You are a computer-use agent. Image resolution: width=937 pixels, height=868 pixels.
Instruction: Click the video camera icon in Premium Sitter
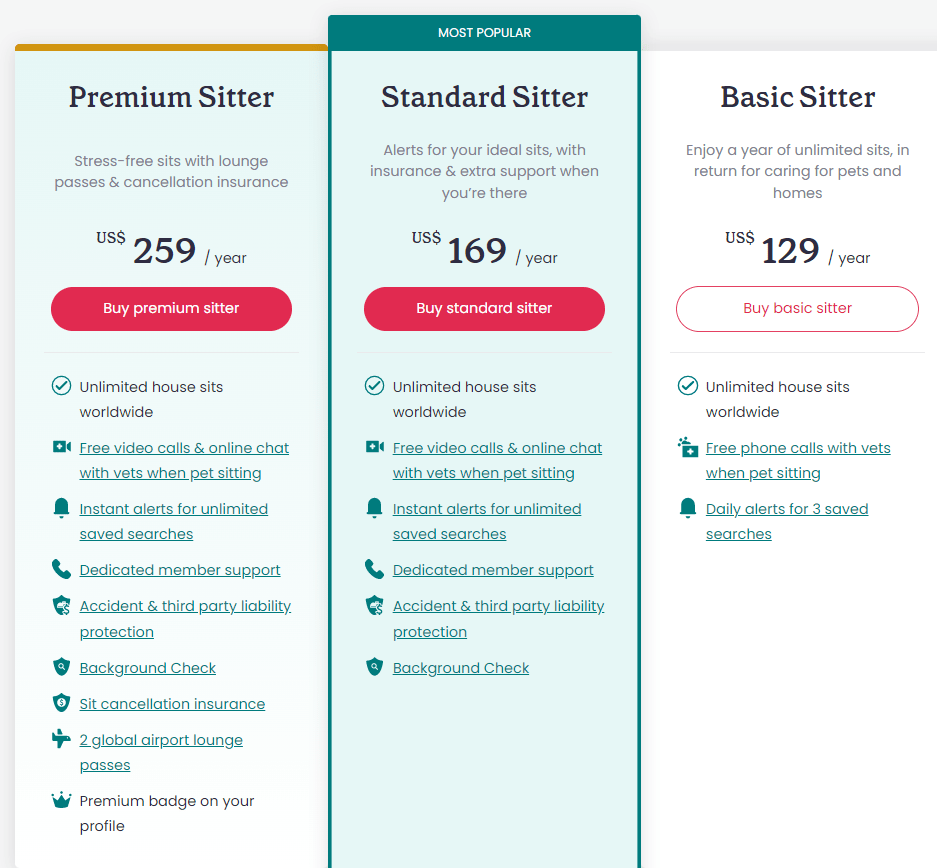coord(62,447)
